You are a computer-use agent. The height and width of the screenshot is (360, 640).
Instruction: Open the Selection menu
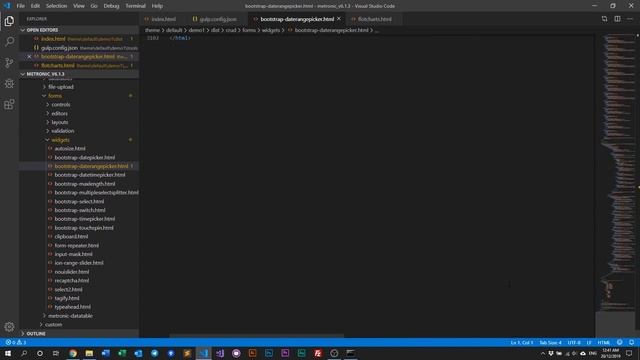[56, 6]
